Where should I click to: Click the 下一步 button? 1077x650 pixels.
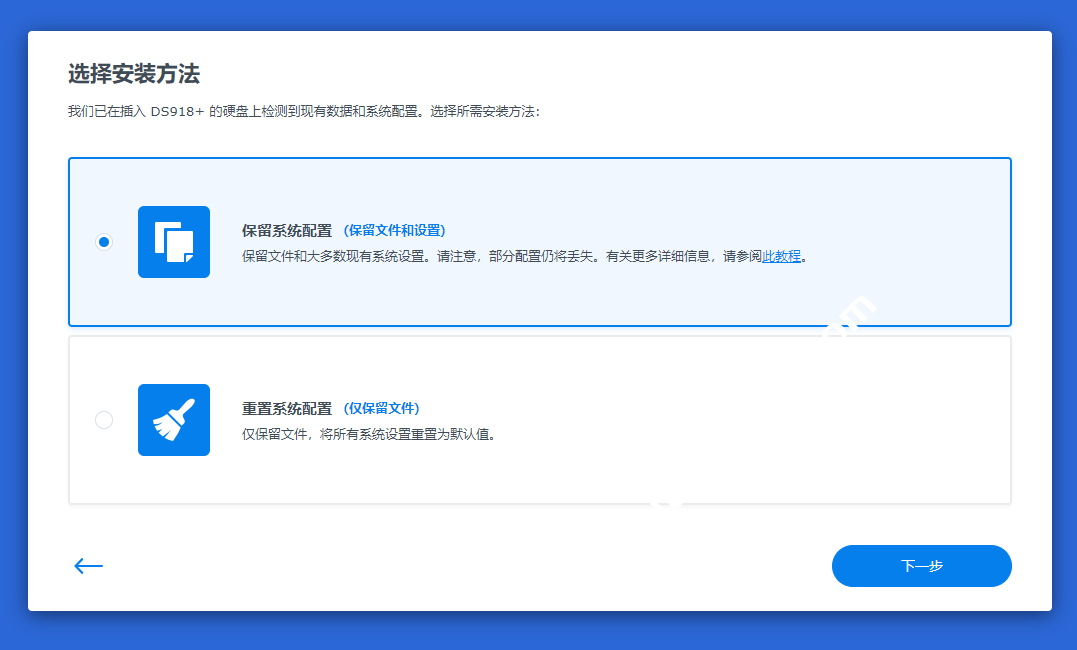click(921, 566)
